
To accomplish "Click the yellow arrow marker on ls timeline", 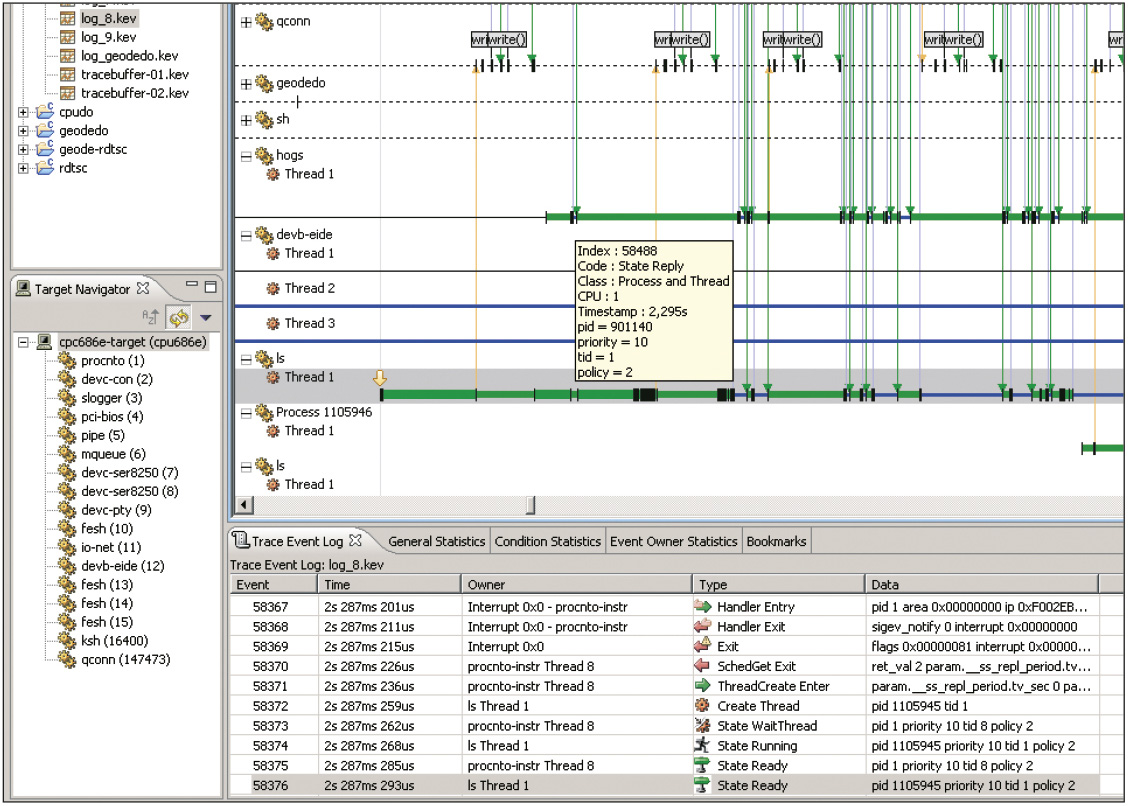I will click(x=380, y=378).
